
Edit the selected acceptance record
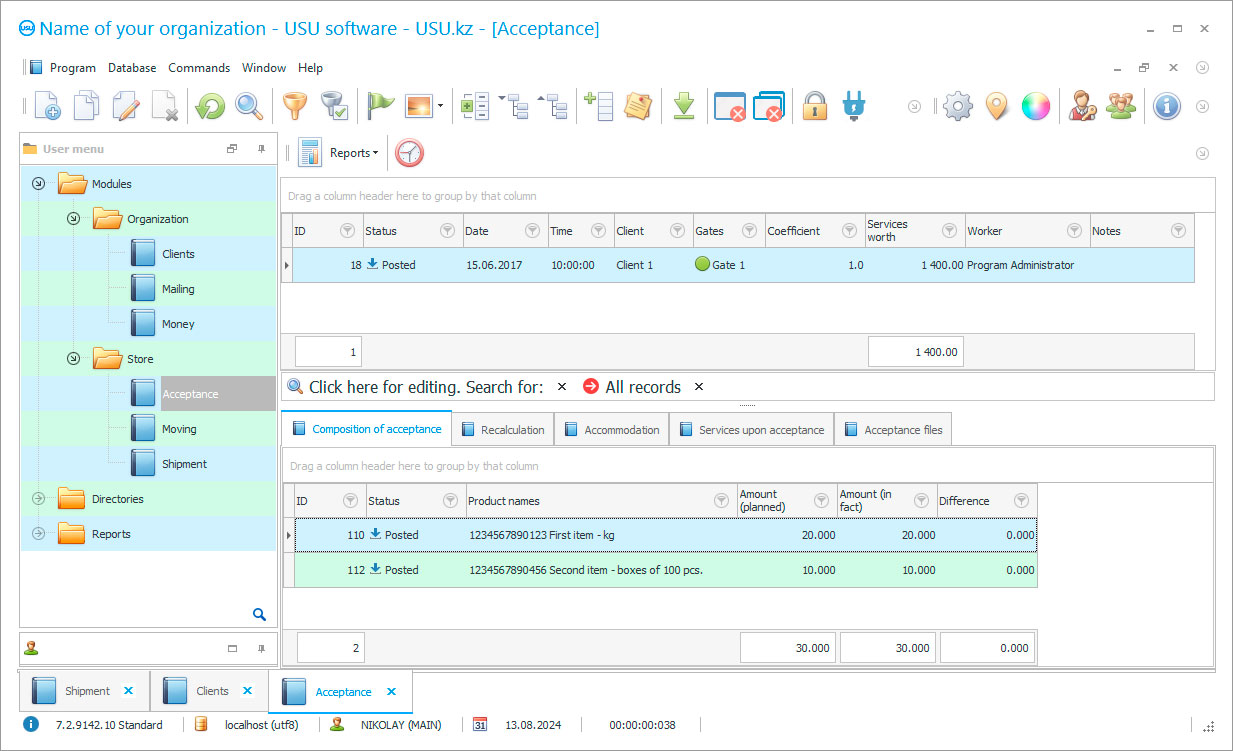[124, 105]
